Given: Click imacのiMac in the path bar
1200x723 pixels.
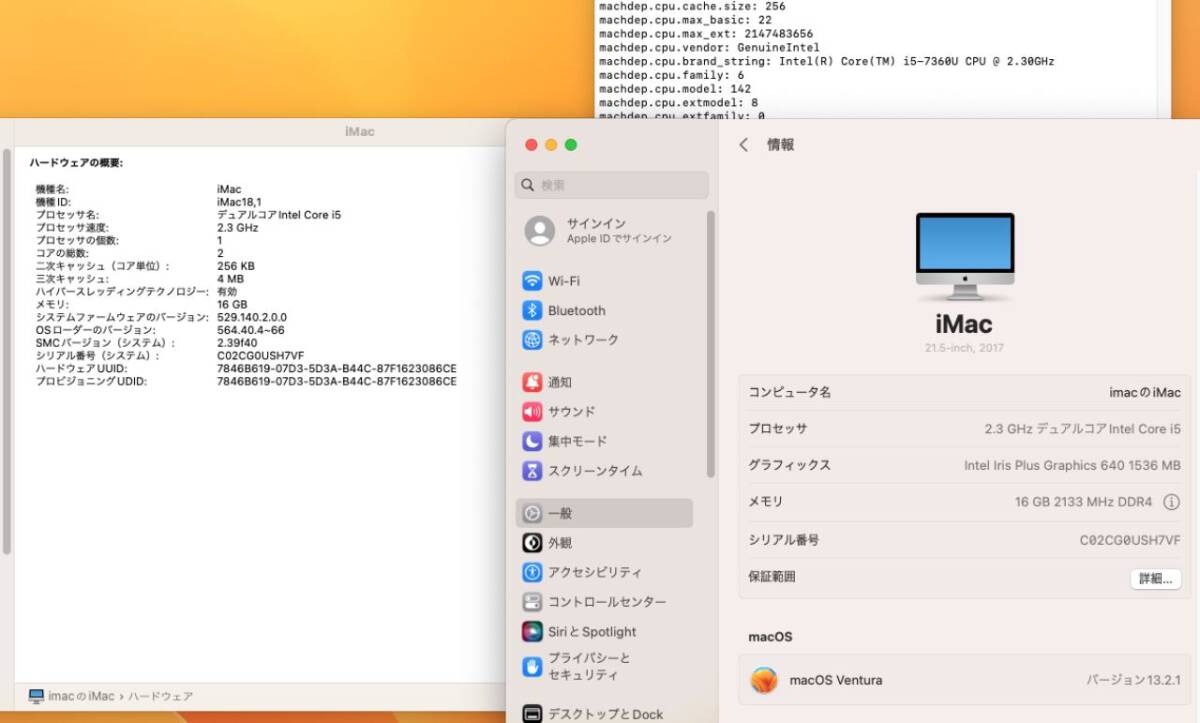Looking at the screenshot, I should (81, 696).
